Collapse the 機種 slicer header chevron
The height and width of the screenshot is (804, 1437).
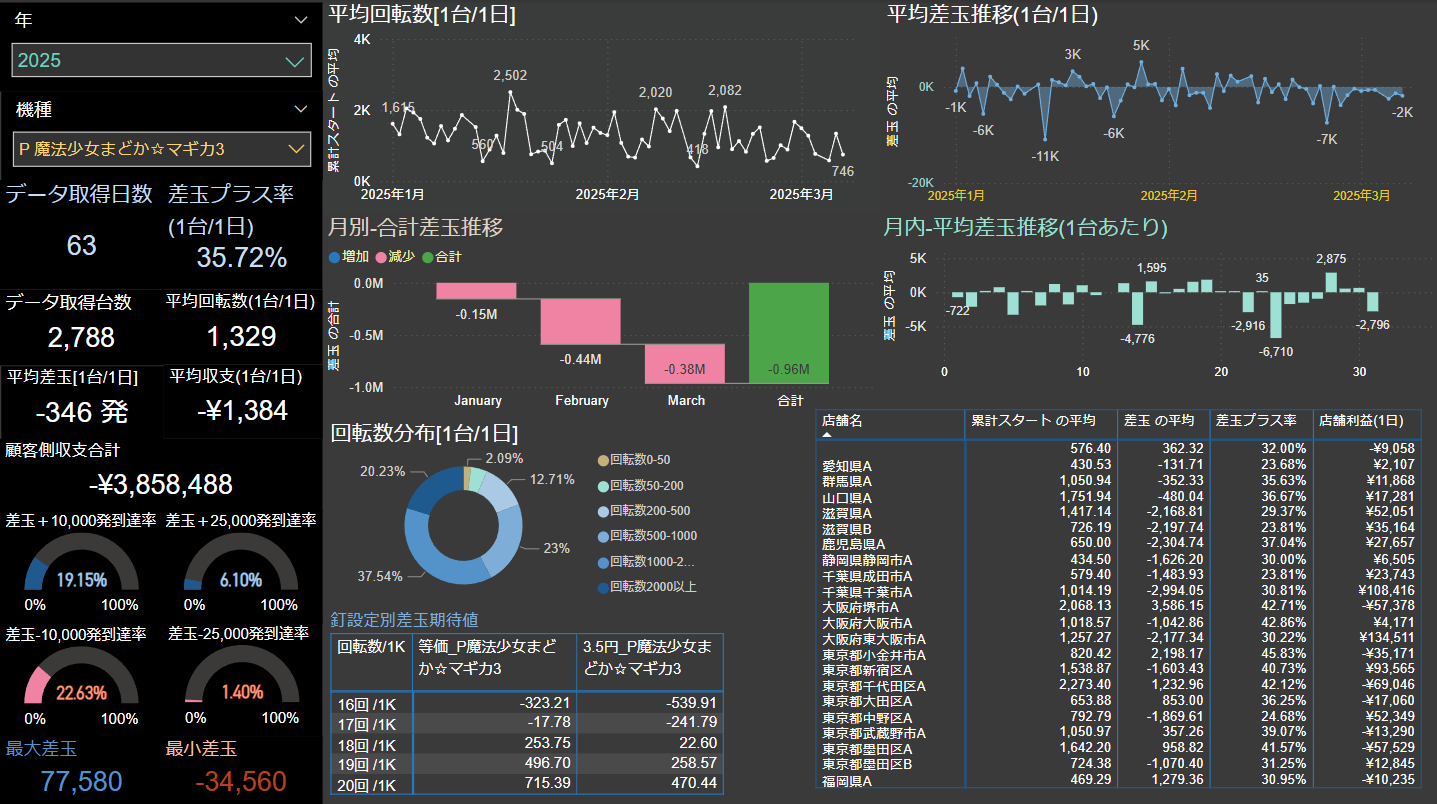click(301, 109)
